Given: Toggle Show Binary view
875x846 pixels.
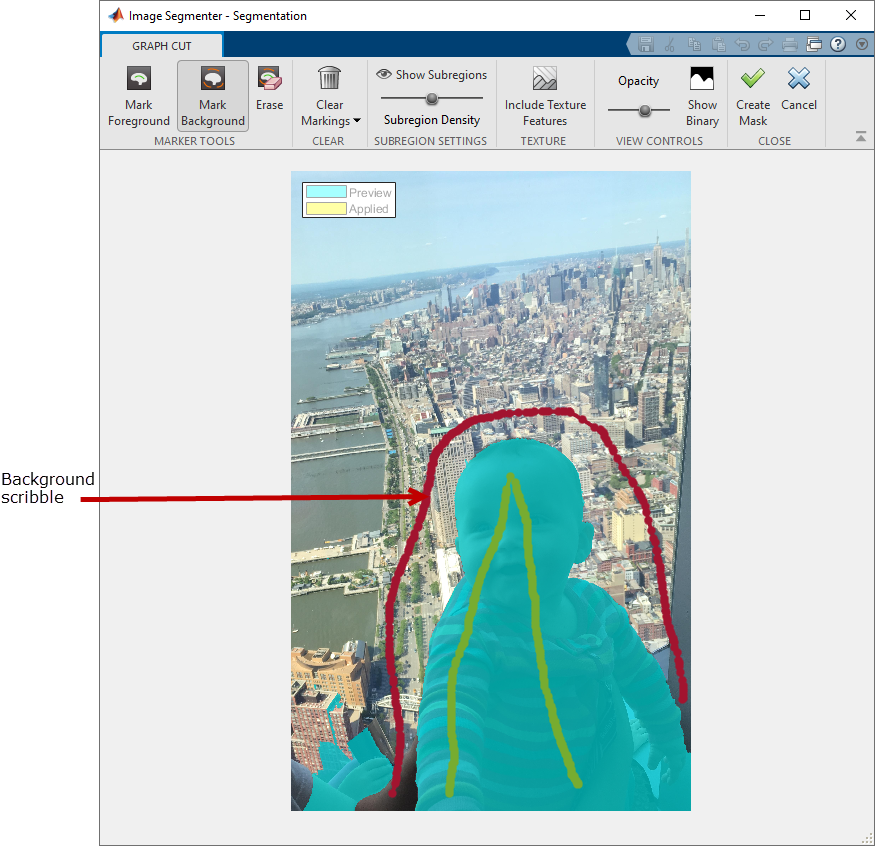Looking at the screenshot, I should click(x=702, y=96).
